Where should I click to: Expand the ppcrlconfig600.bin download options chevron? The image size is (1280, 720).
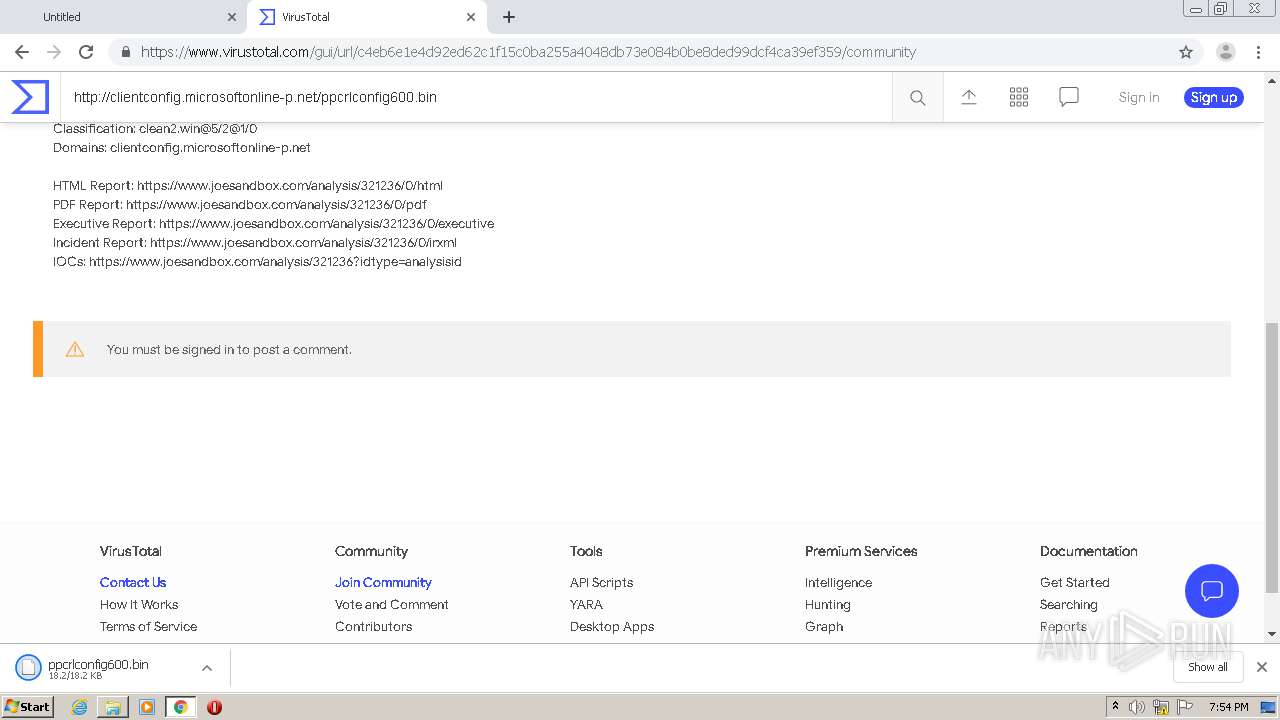(x=207, y=668)
